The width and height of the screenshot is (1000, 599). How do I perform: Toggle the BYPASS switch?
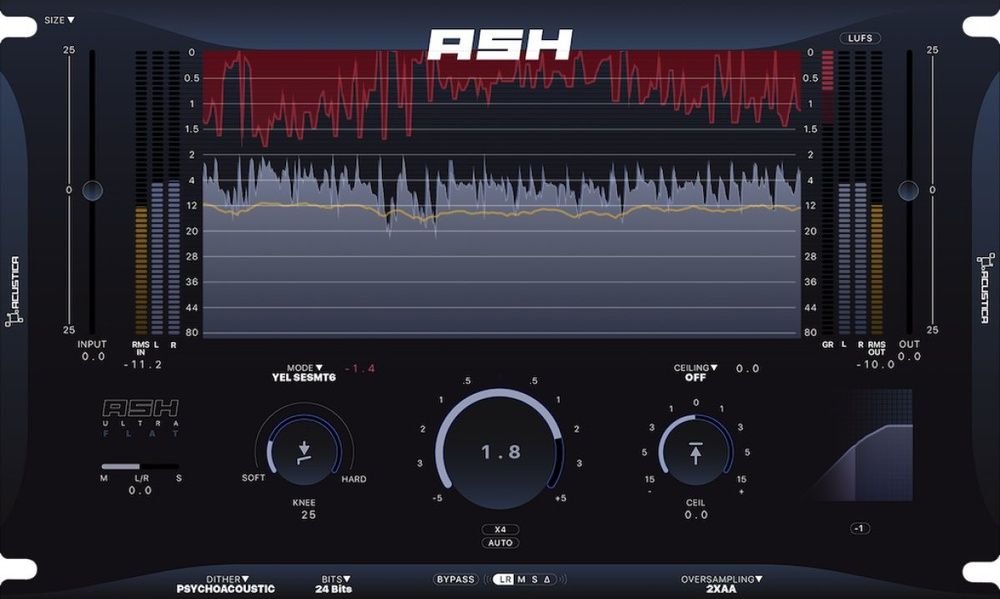455,579
